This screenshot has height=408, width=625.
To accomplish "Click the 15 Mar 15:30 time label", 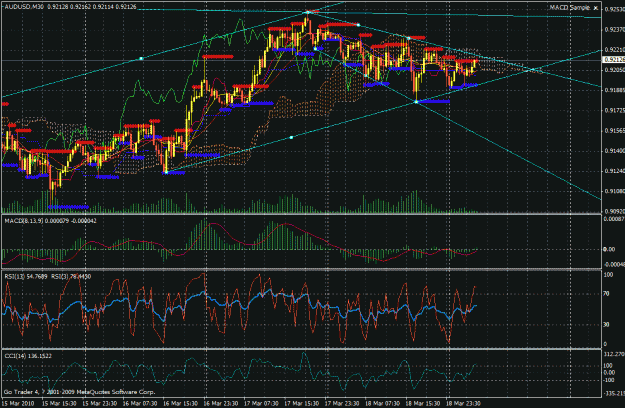I will [x=59, y=403].
